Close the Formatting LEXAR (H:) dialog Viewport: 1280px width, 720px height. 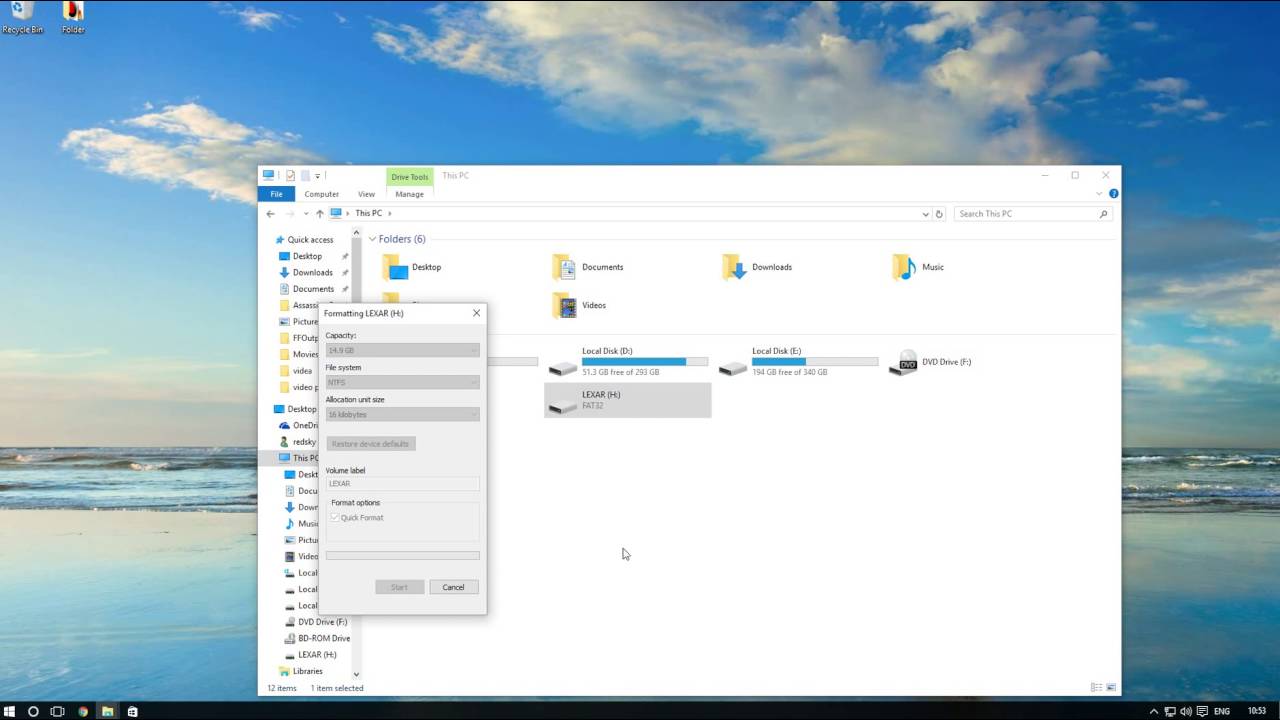click(x=476, y=313)
